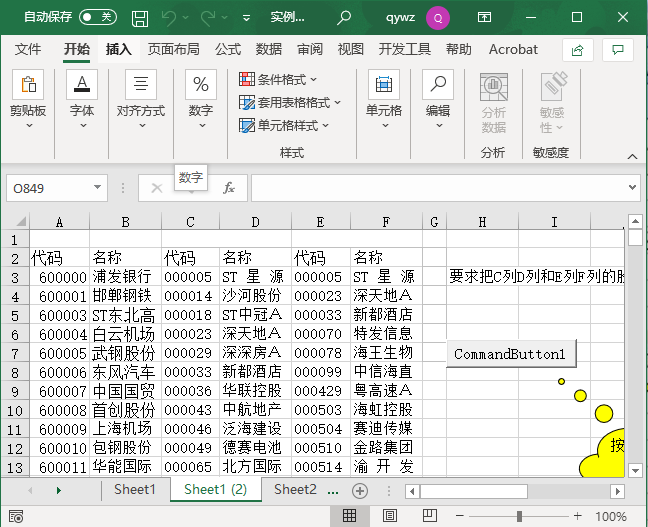Click the 分析数据 analyze data icon

(x=494, y=103)
